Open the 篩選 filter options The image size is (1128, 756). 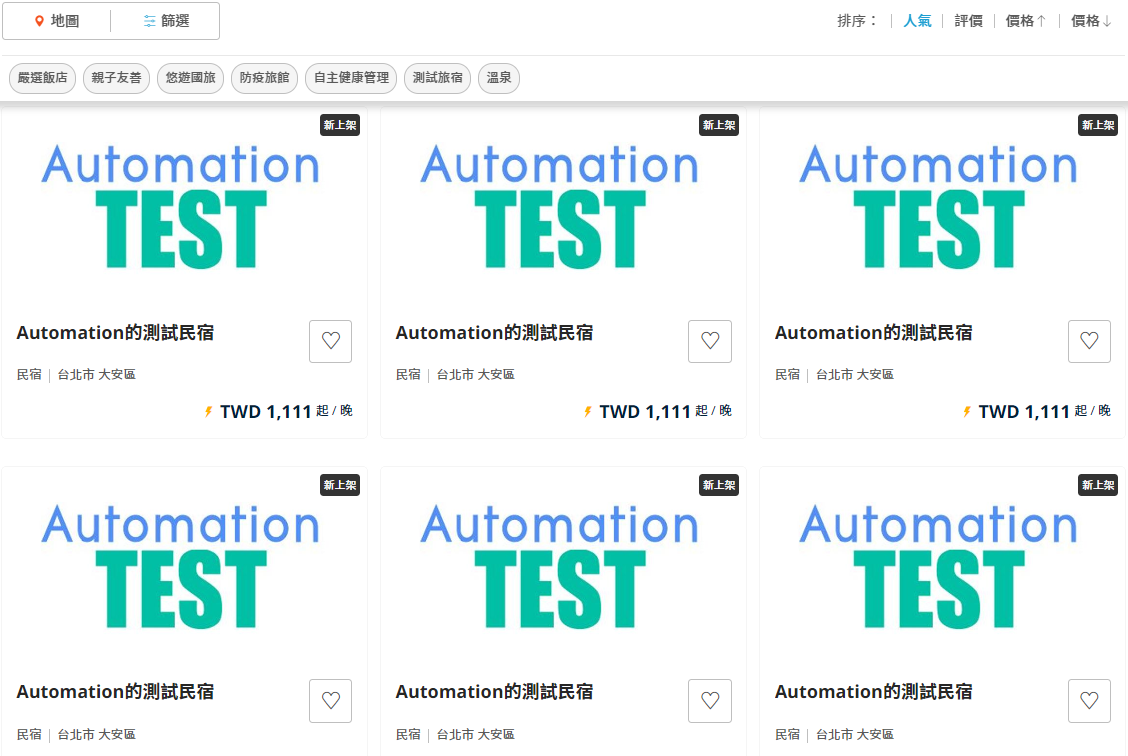pyautogui.click(x=165, y=21)
